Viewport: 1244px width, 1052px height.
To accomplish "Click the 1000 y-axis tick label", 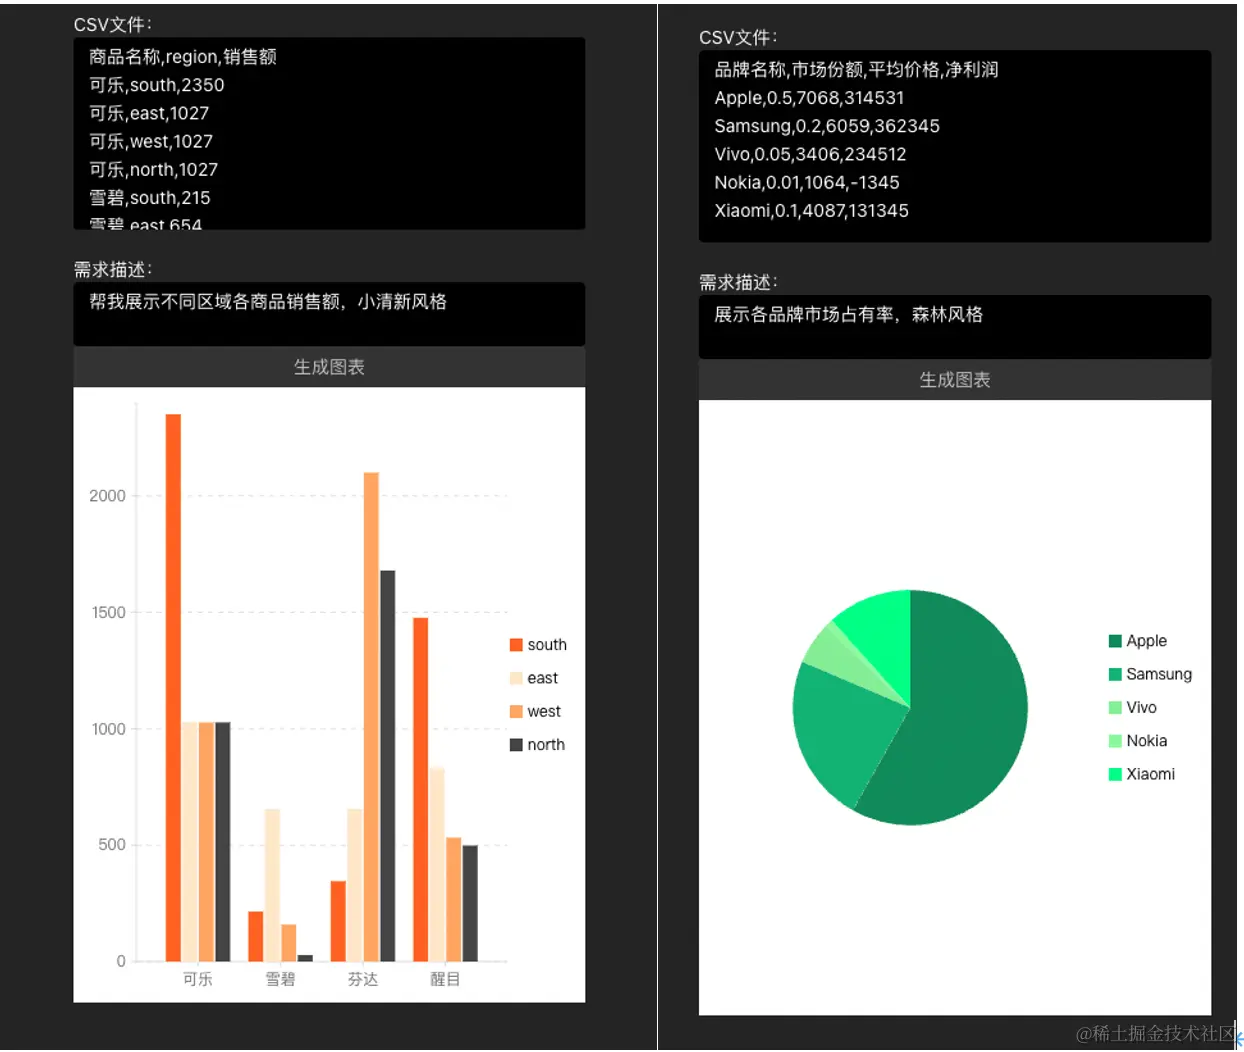I will (109, 729).
